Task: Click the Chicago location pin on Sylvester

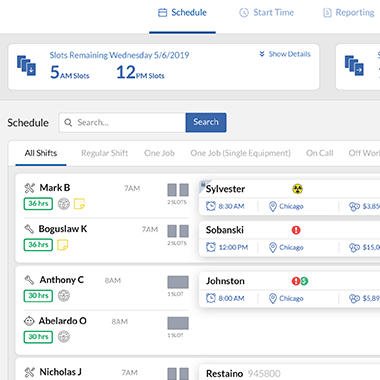Action: pos(273,206)
